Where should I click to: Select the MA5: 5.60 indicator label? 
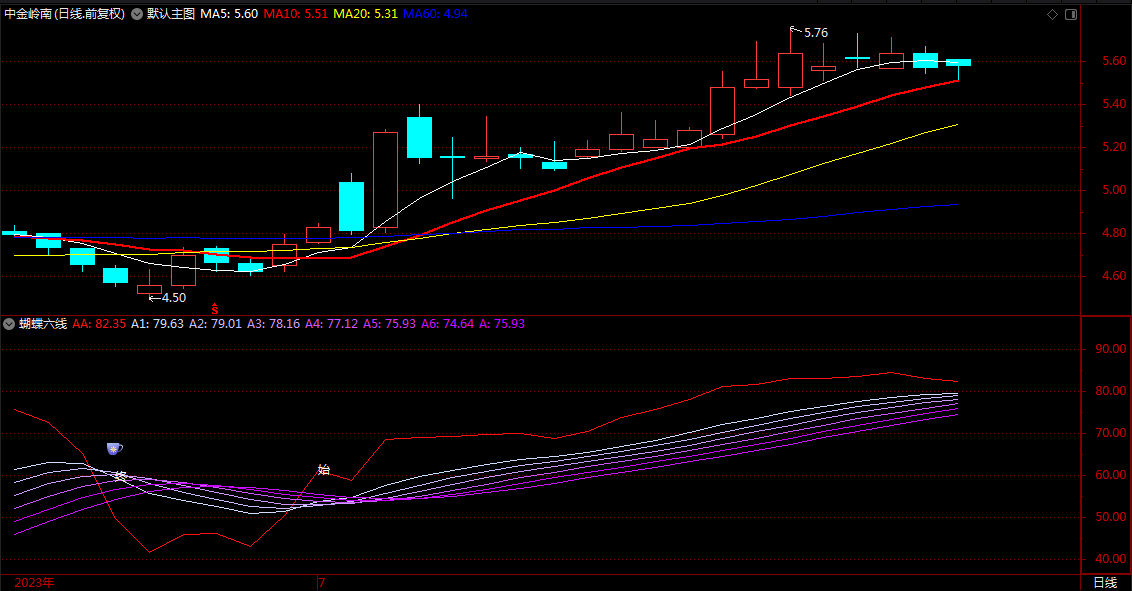tap(229, 14)
